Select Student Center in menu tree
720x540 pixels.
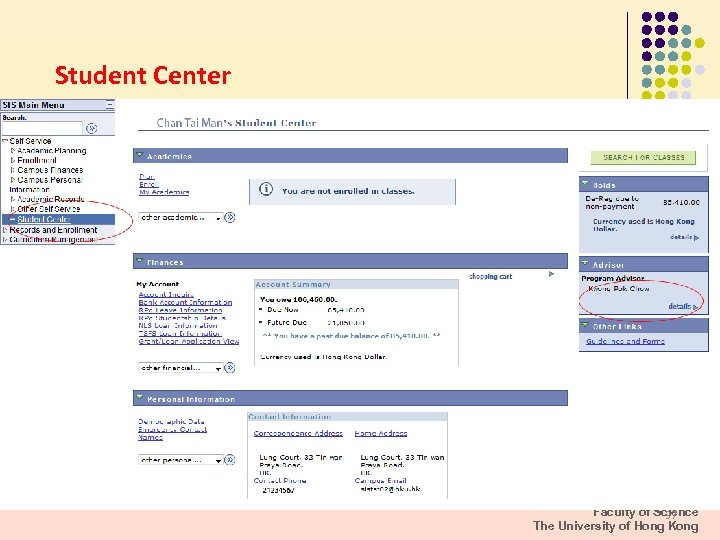pyautogui.click(x=44, y=219)
